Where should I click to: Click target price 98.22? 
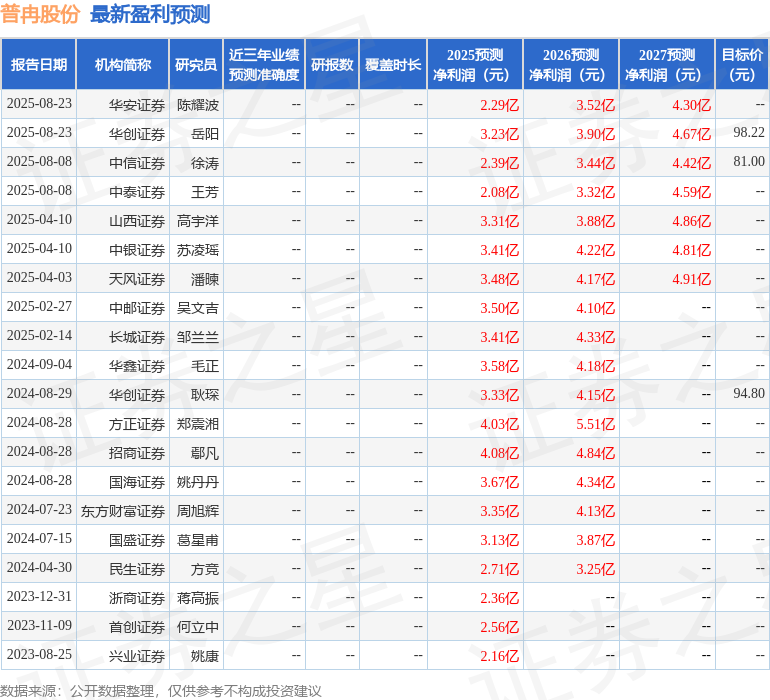click(749, 132)
